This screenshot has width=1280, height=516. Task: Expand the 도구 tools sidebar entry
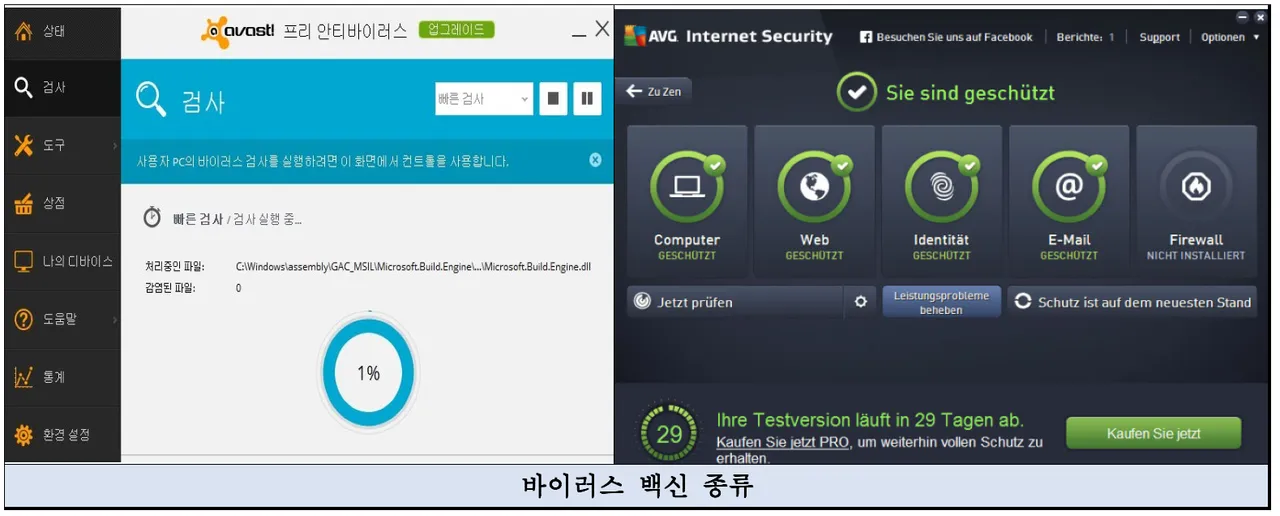(62, 146)
